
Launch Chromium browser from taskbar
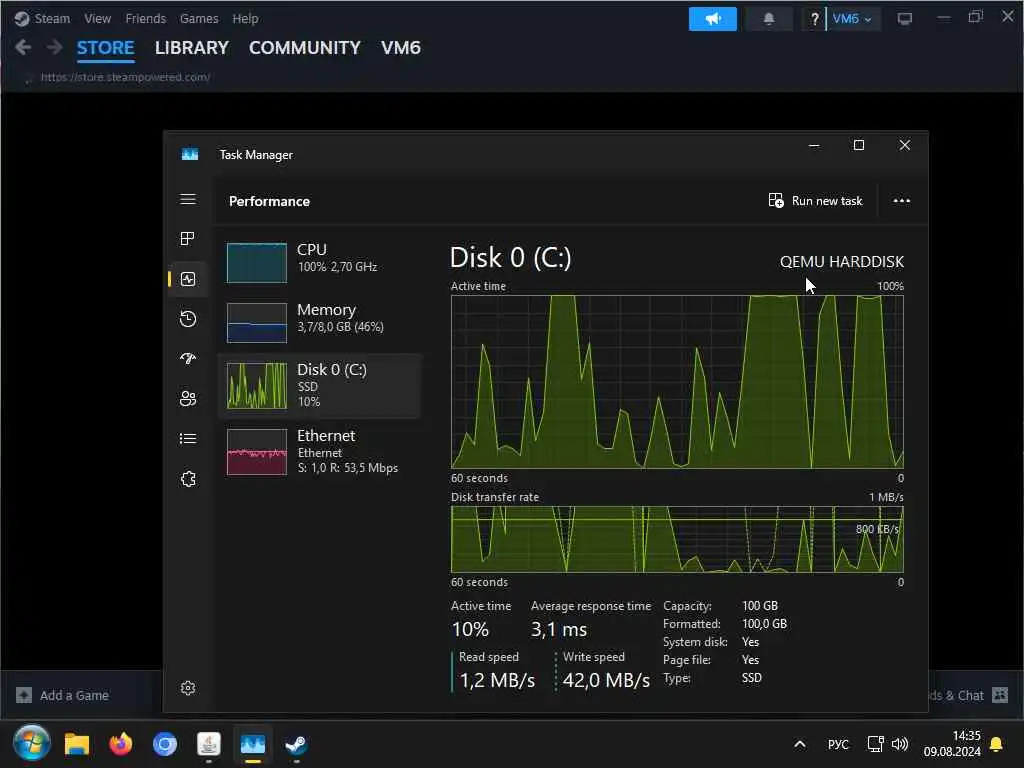click(x=165, y=744)
